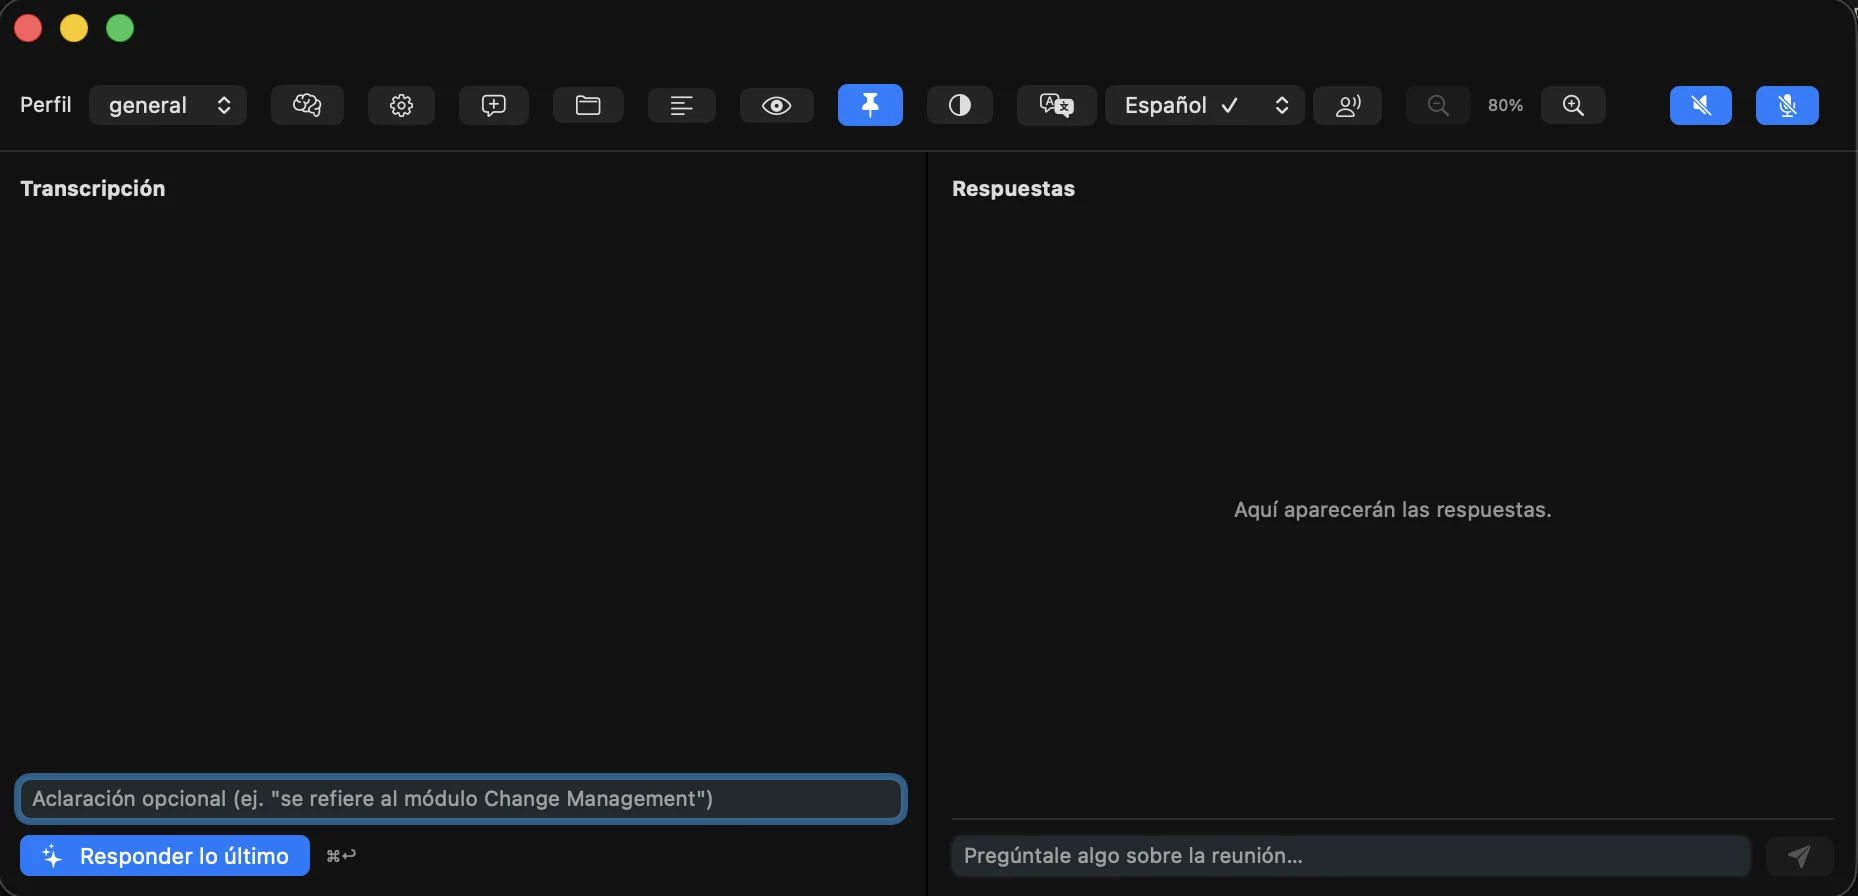
Task: Click the speech bubble plus icon
Action: (x=494, y=105)
